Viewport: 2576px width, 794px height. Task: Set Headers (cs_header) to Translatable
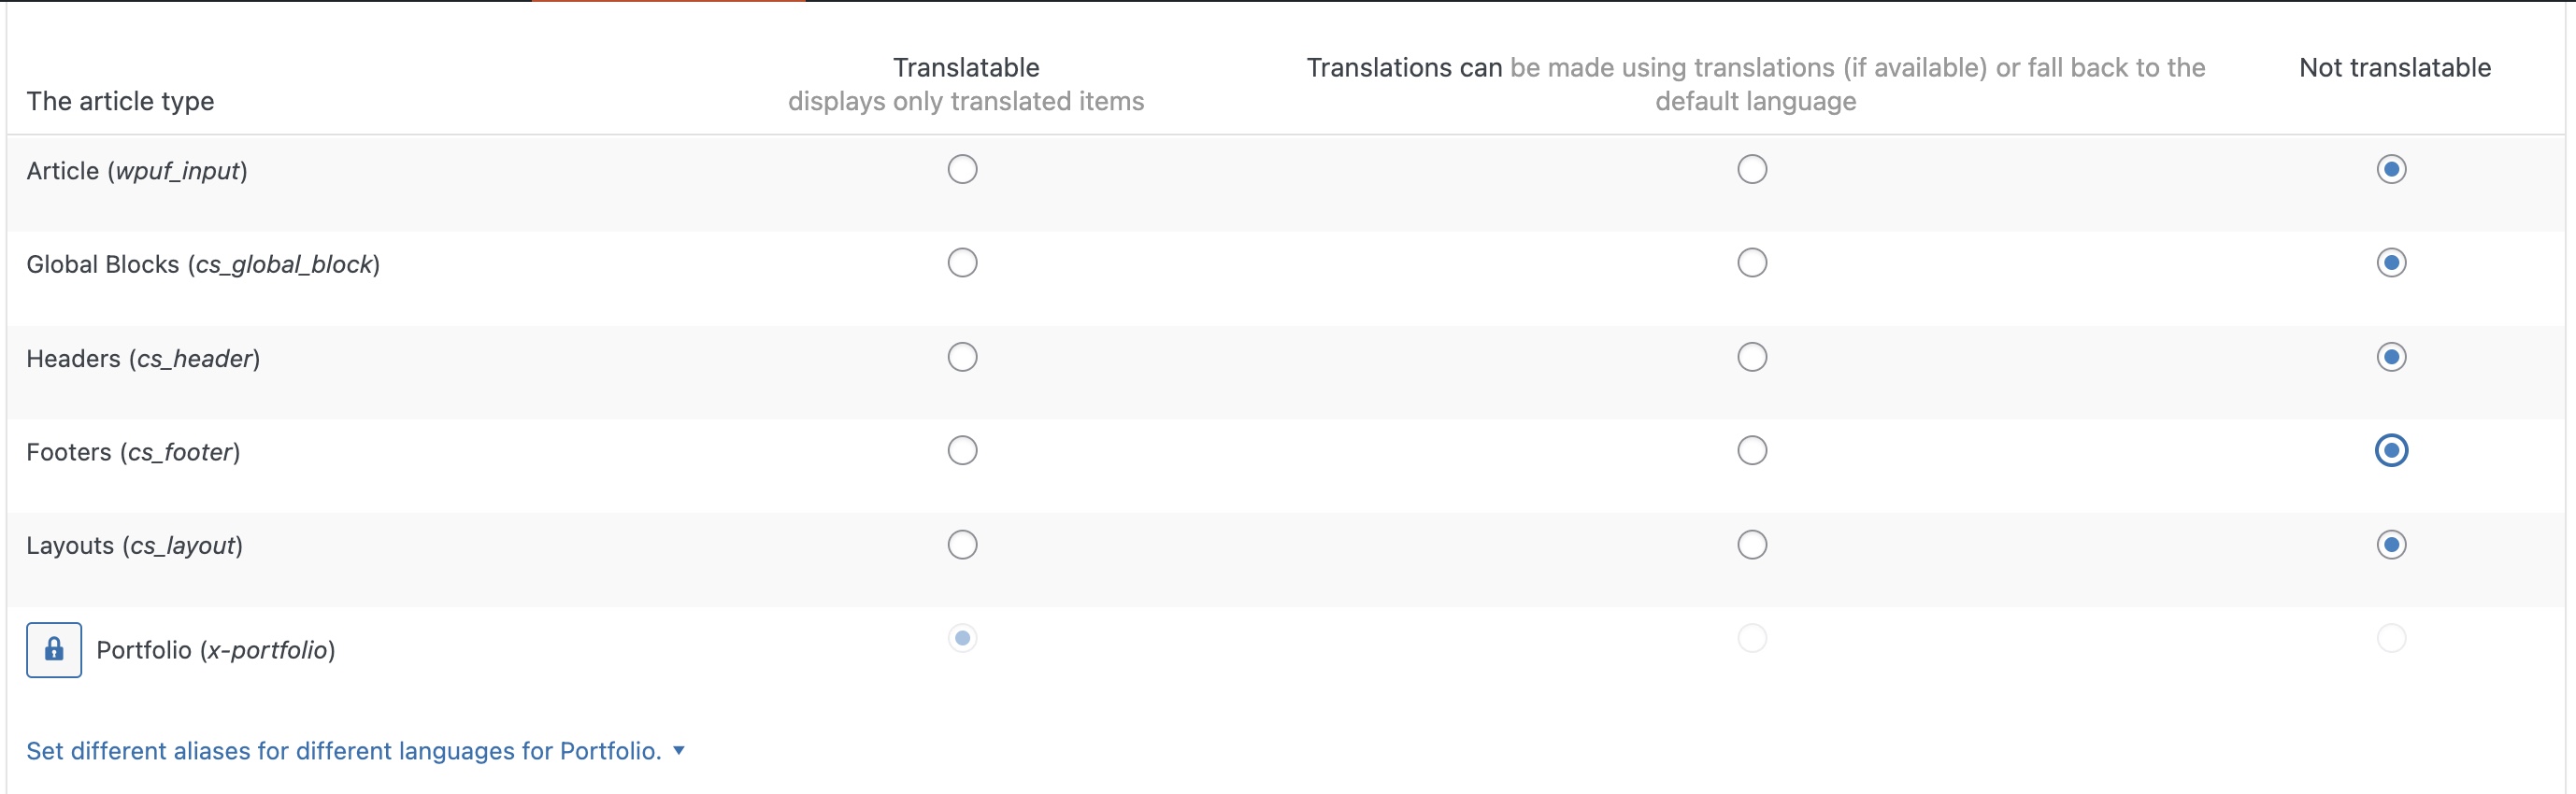962,357
